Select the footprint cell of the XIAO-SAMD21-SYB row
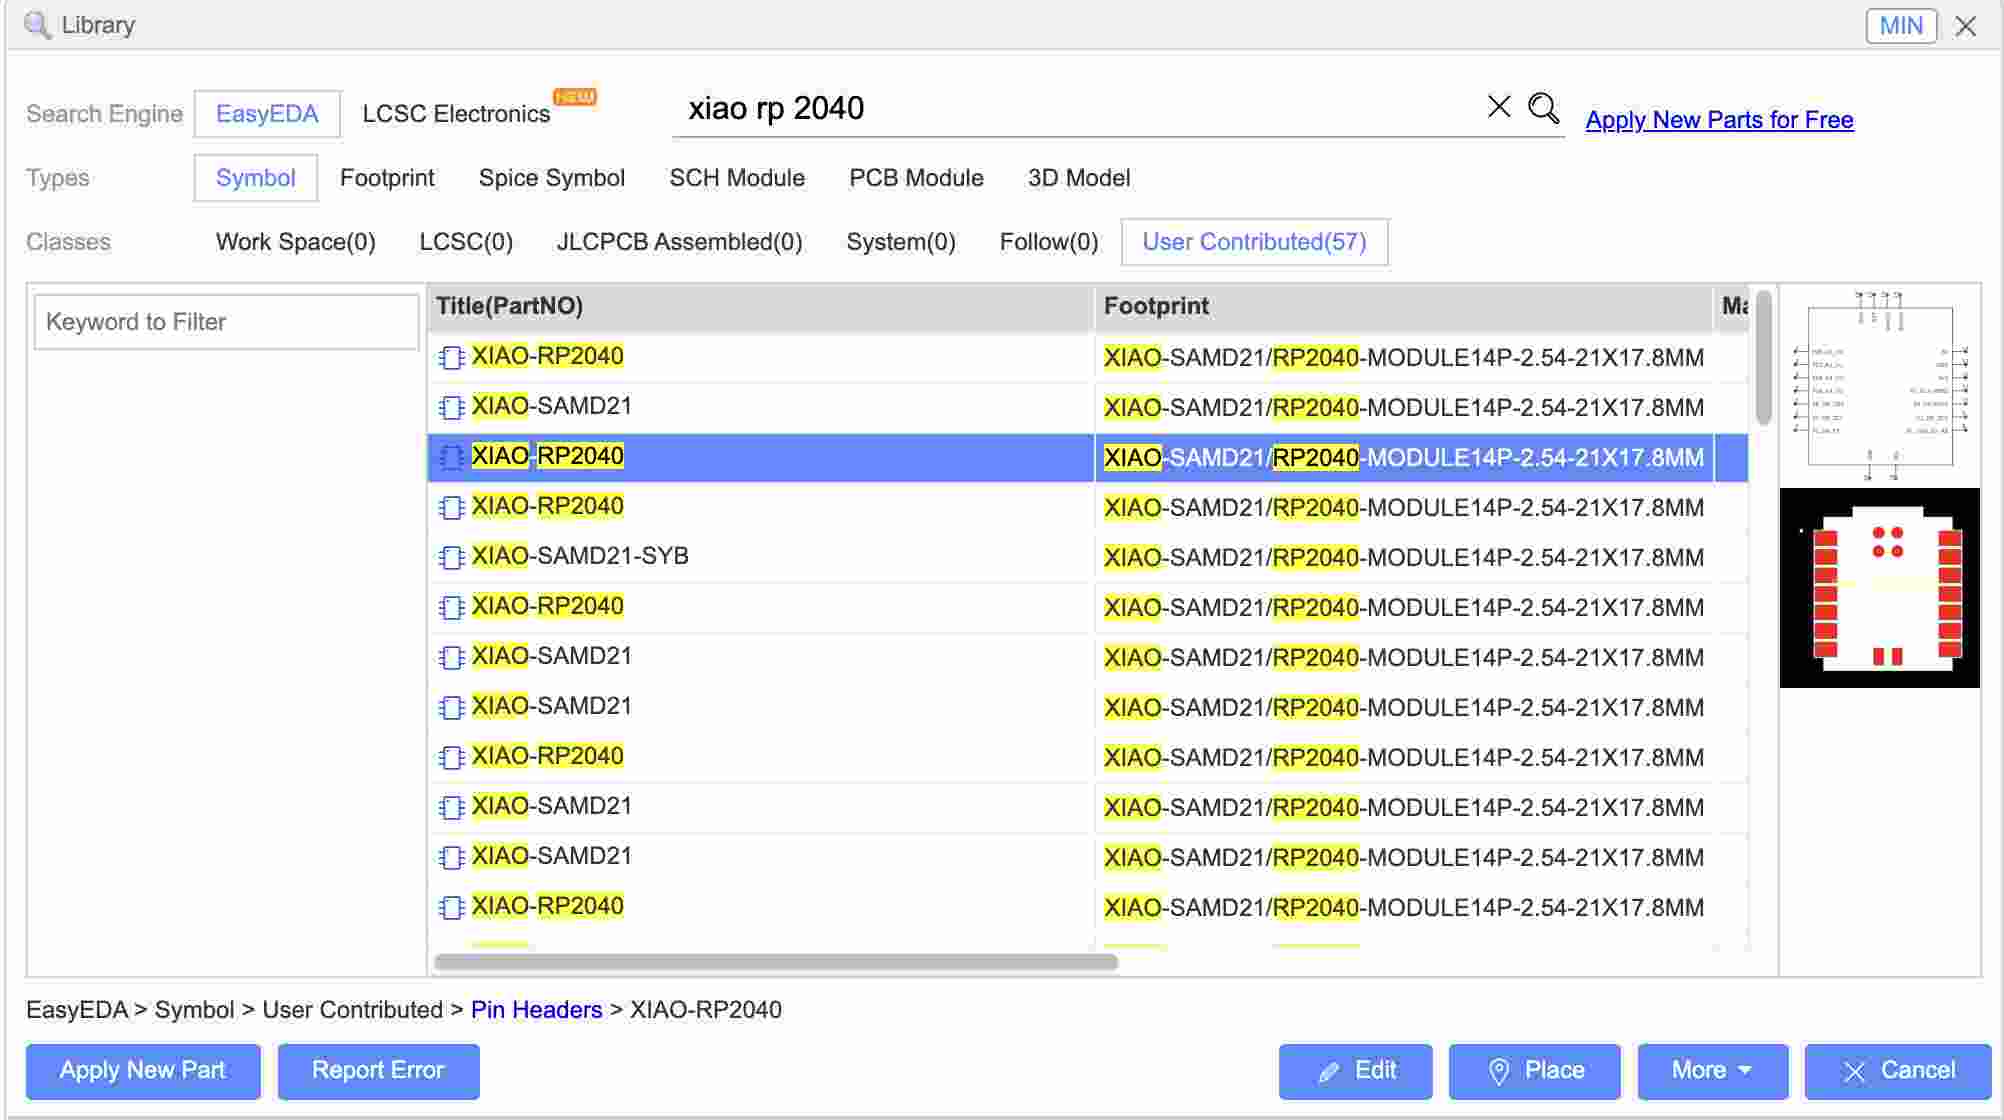The image size is (2004, 1120). (x=1404, y=558)
